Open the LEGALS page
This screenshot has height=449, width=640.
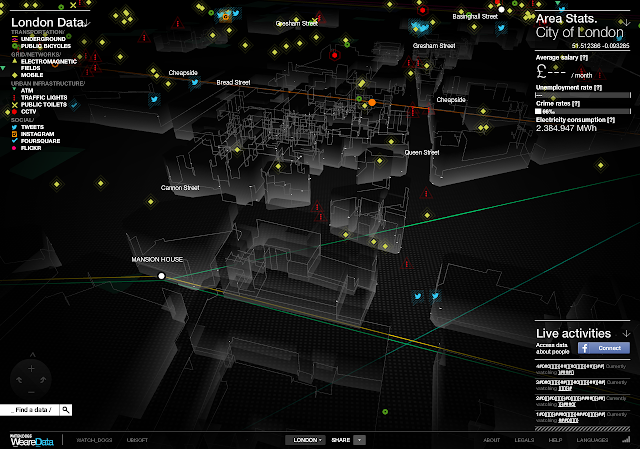(524, 440)
